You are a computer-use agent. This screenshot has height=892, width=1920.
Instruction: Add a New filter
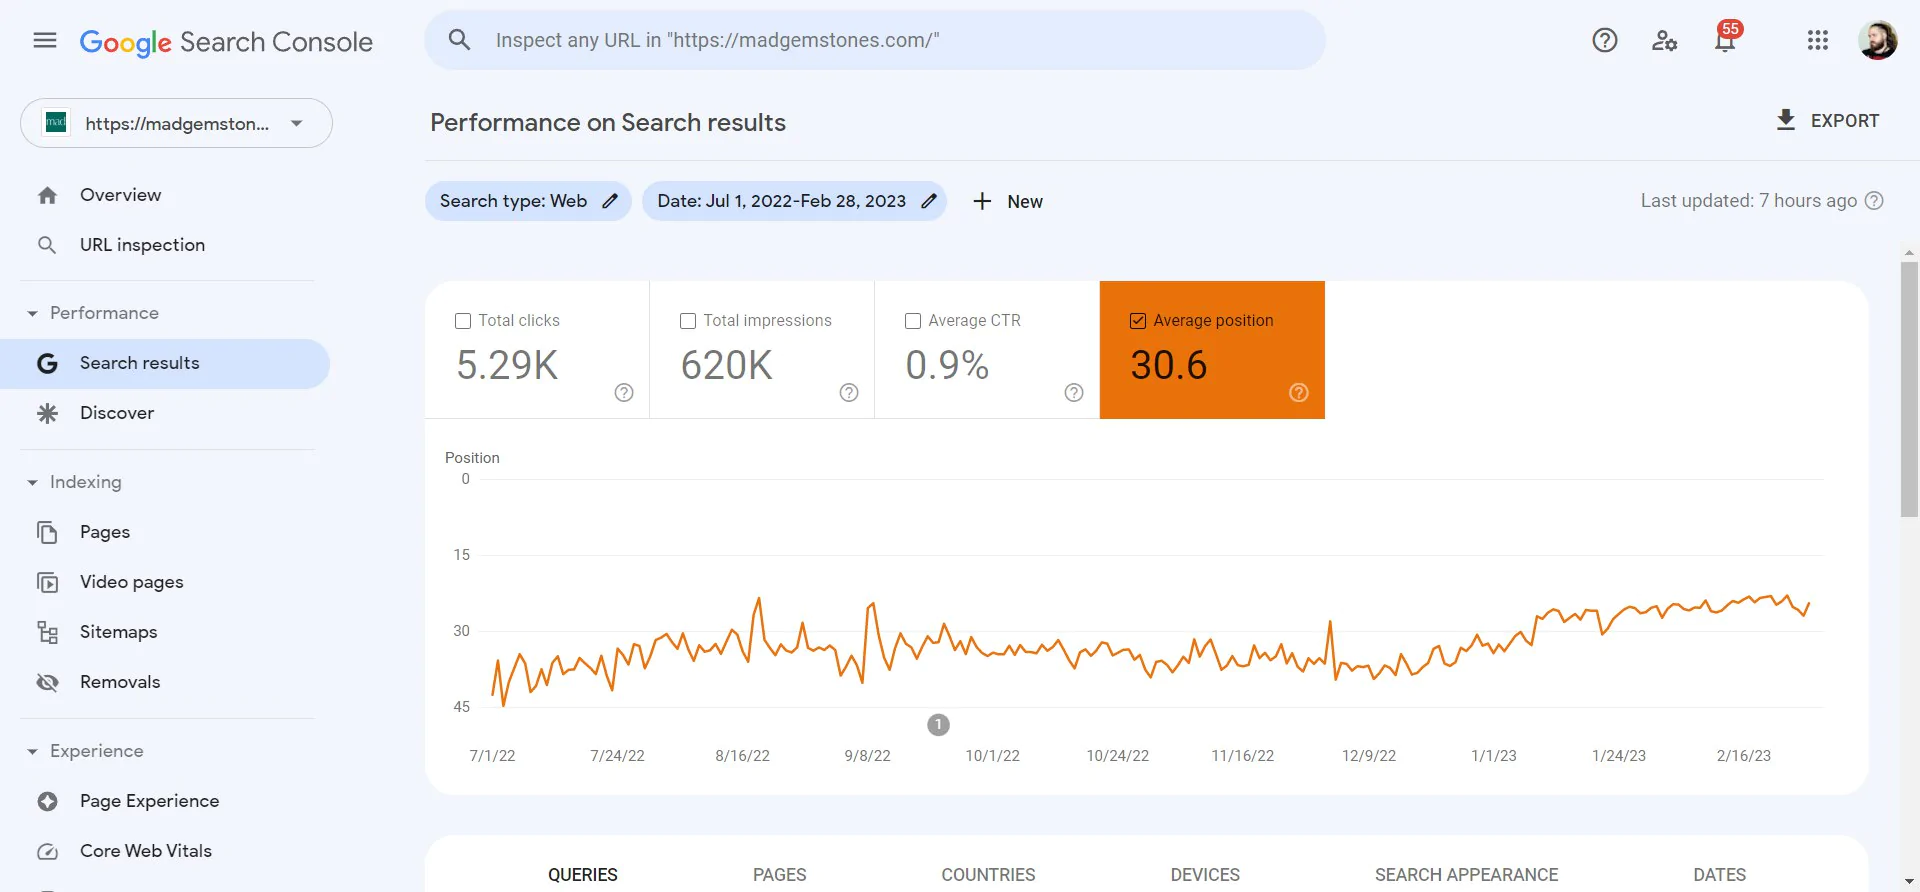(x=1008, y=201)
